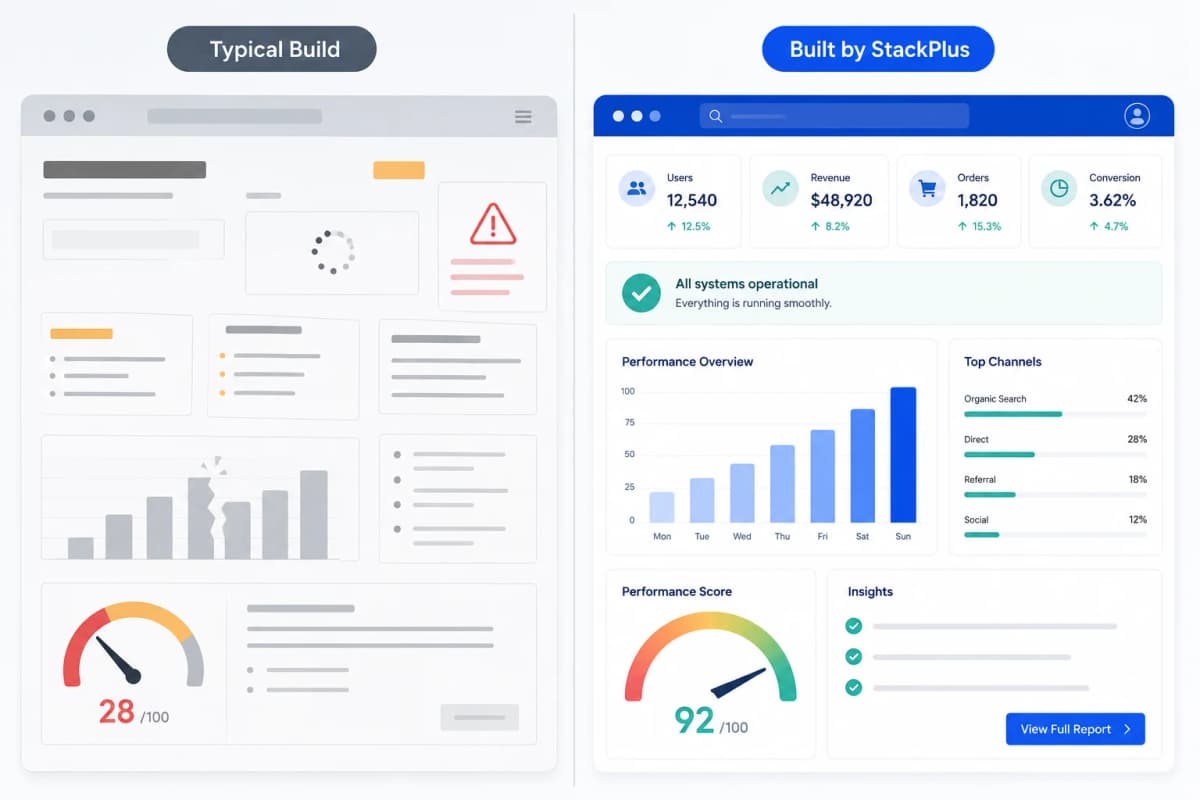Click the second Insights checkmark

click(x=853, y=657)
